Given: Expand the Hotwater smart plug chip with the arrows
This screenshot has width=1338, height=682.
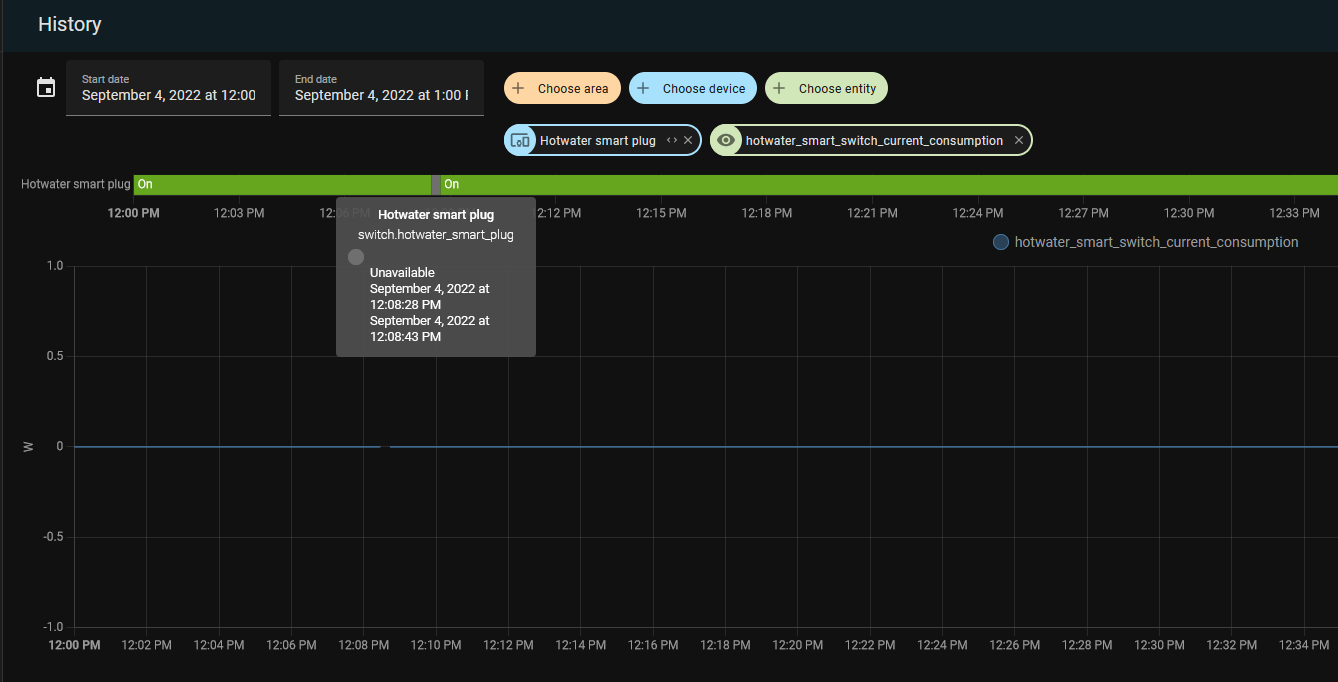Looking at the screenshot, I should click(672, 140).
